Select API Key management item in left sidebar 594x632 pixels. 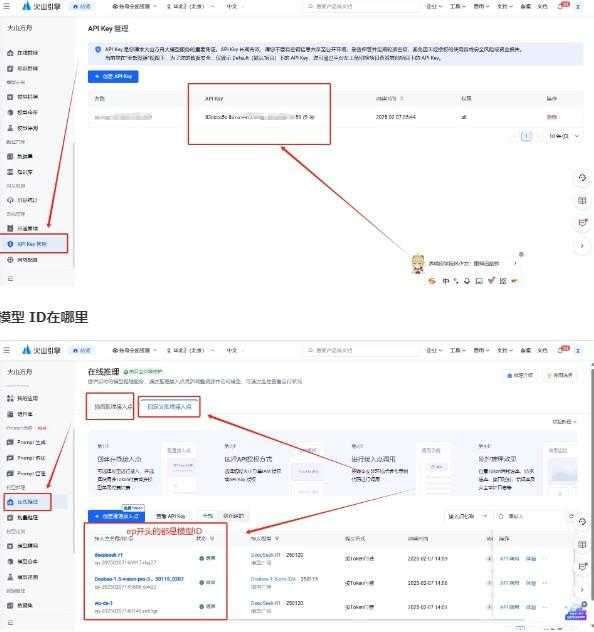click(33, 244)
